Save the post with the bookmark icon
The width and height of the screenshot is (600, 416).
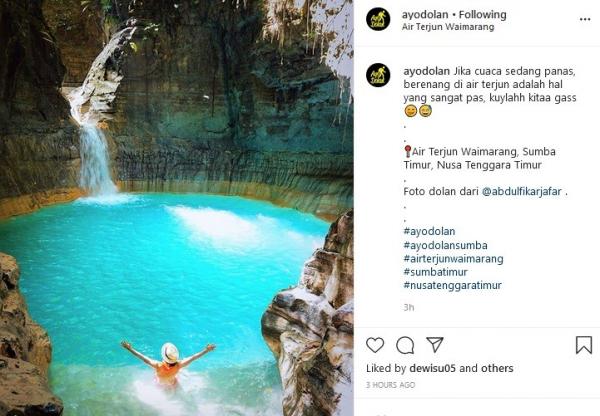[x=584, y=345]
